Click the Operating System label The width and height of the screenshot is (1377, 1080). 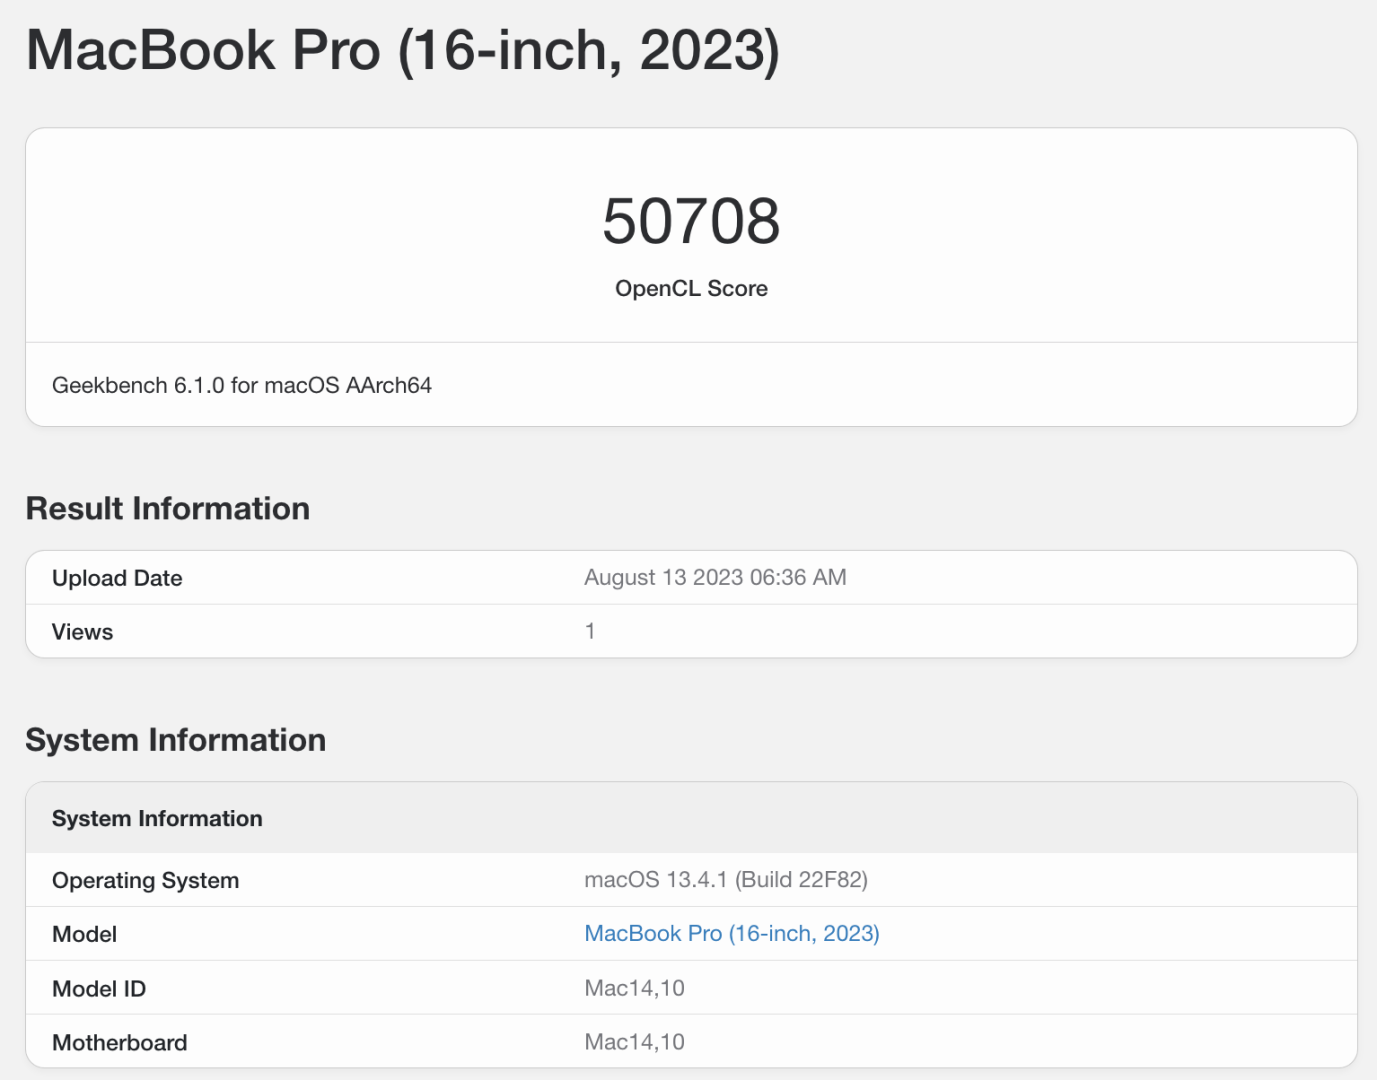tap(145, 881)
